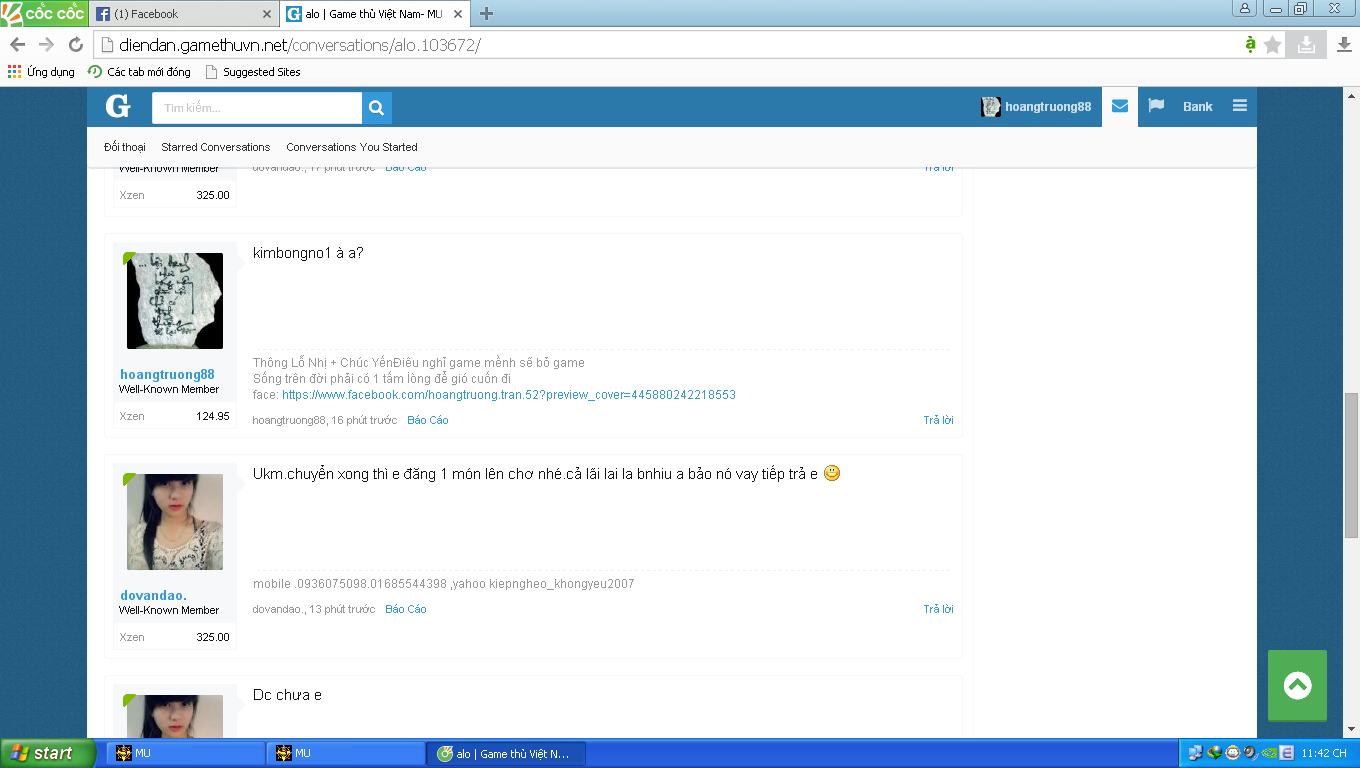This screenshot has height=768, width=1360.
Task: Open the round animal-face tray icon
Action: (x=1232, y=753)
